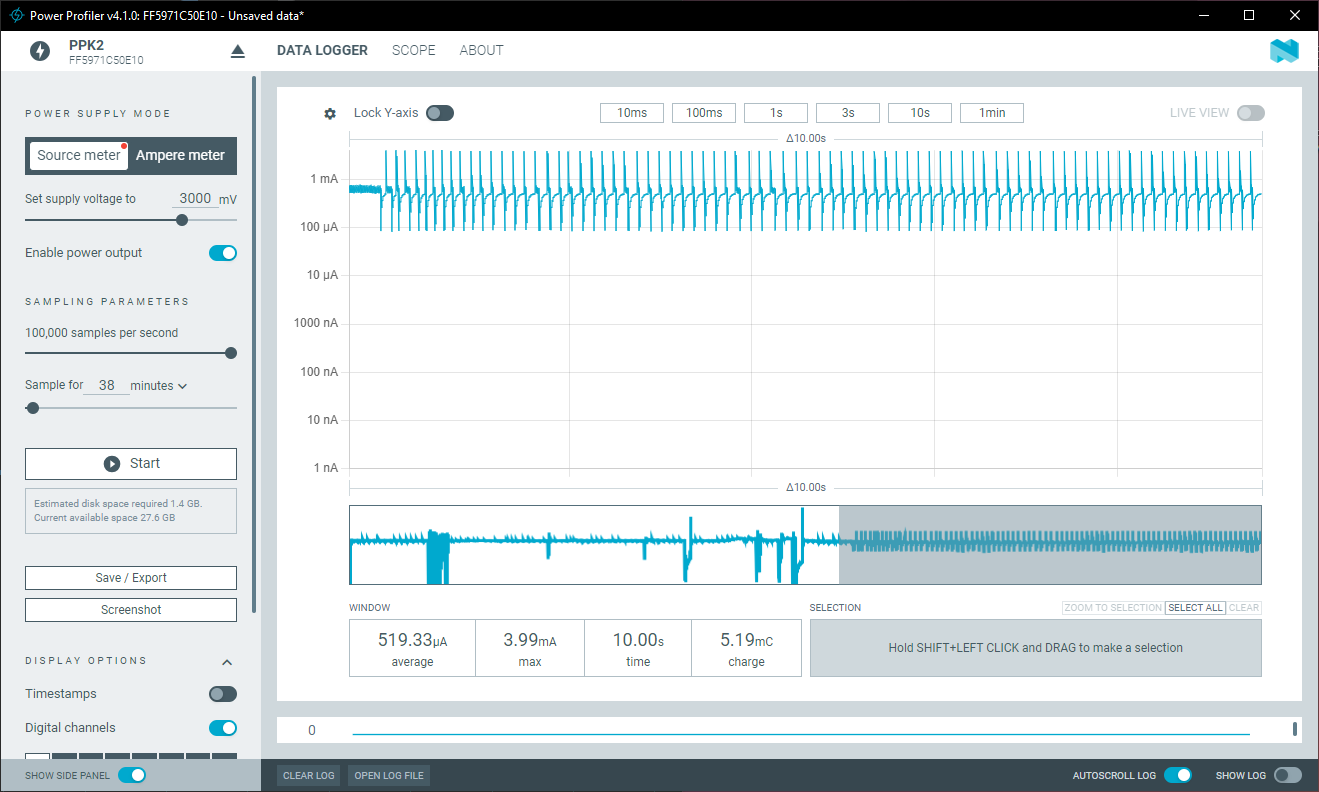Open the chart settings gear icon

[x=329, y=113]
